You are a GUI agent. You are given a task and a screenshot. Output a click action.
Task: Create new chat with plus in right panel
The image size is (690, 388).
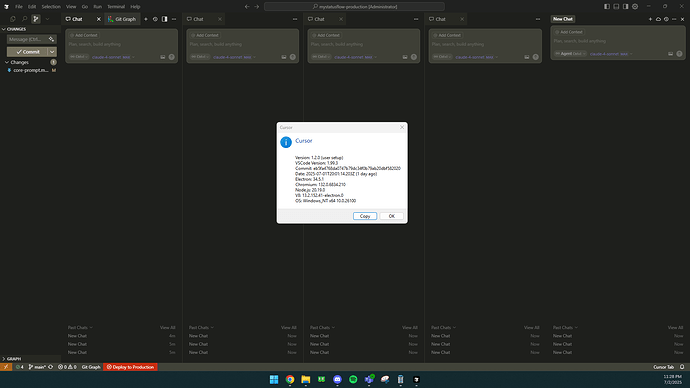coord(650,19)
